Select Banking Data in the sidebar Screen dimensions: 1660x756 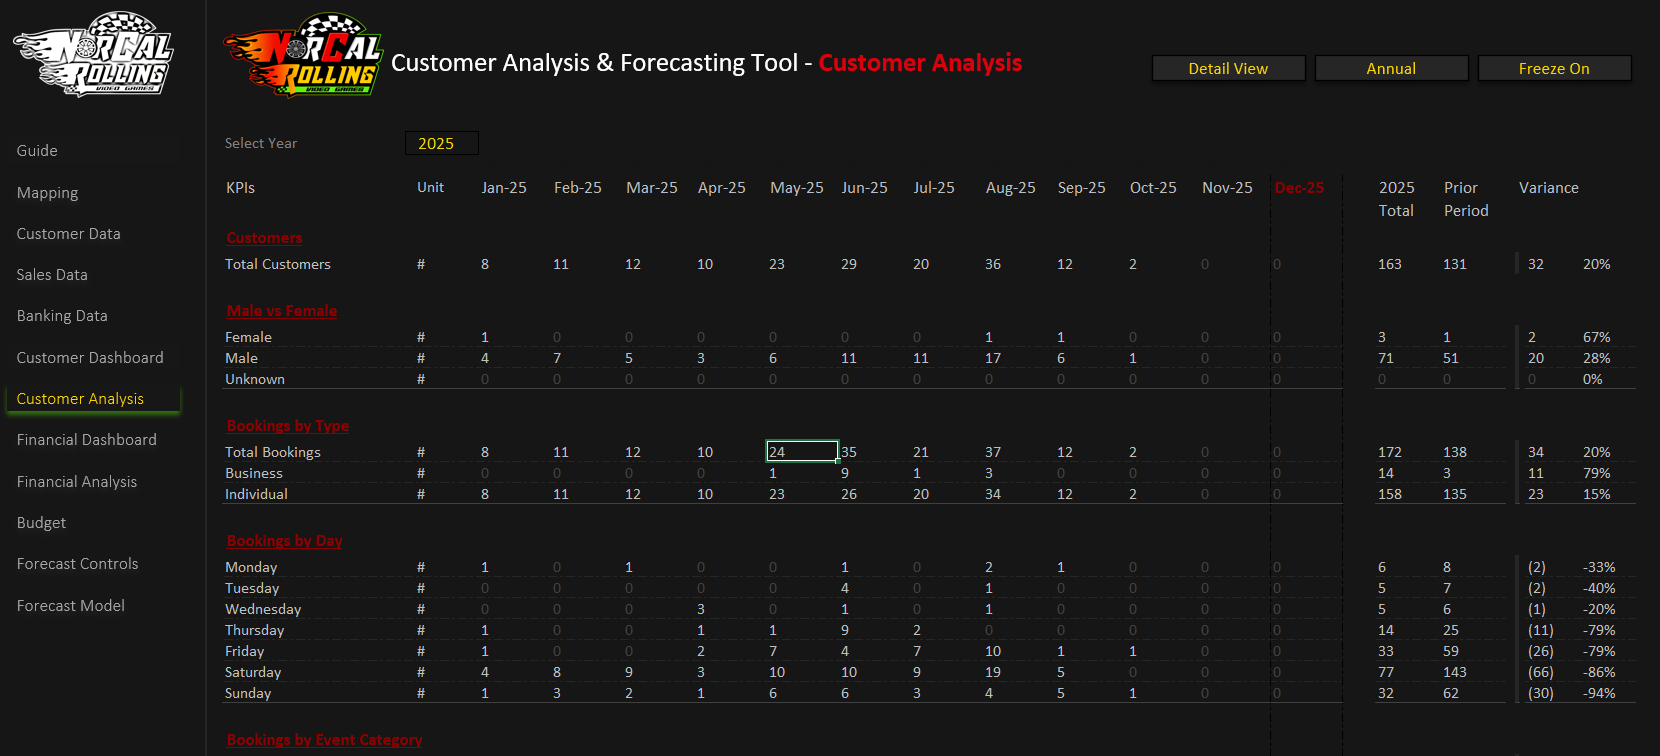pyautogui.click(x=62, y=316)
